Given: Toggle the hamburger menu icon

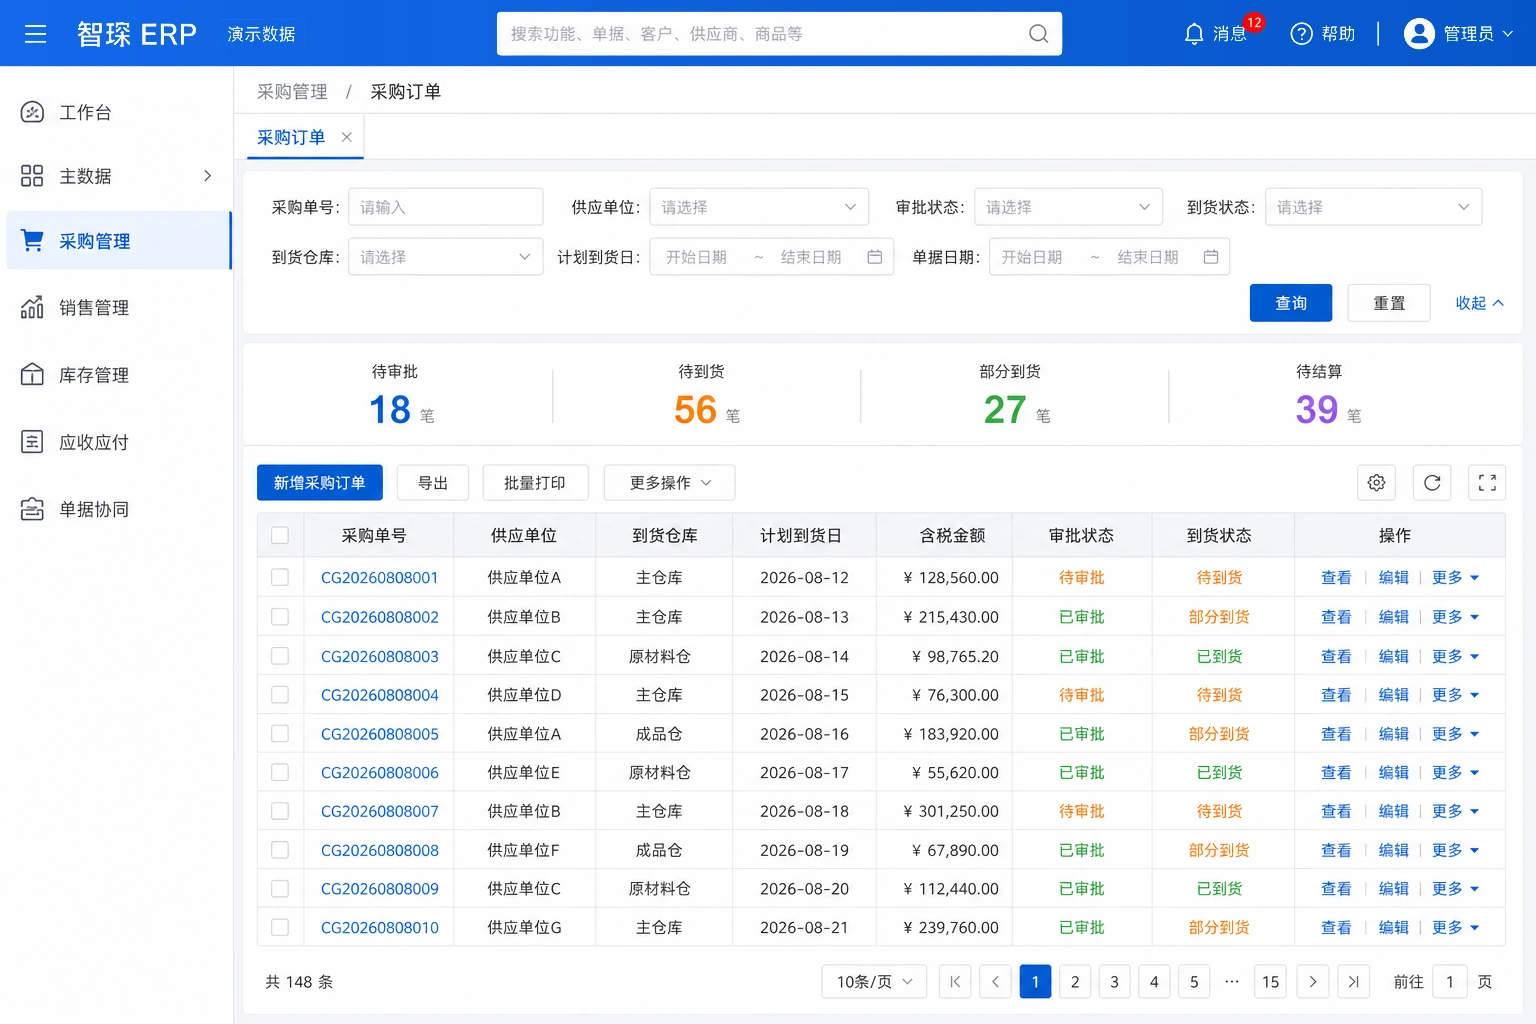Looking at the screenshot, I should tap(35, 34).
